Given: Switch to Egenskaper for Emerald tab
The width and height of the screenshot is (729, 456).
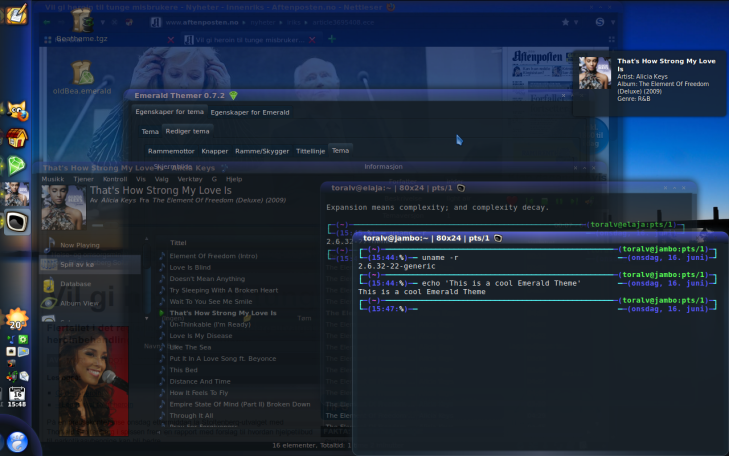Looking at the screenshot, I should pyautogui.click(x=250, y=112).
